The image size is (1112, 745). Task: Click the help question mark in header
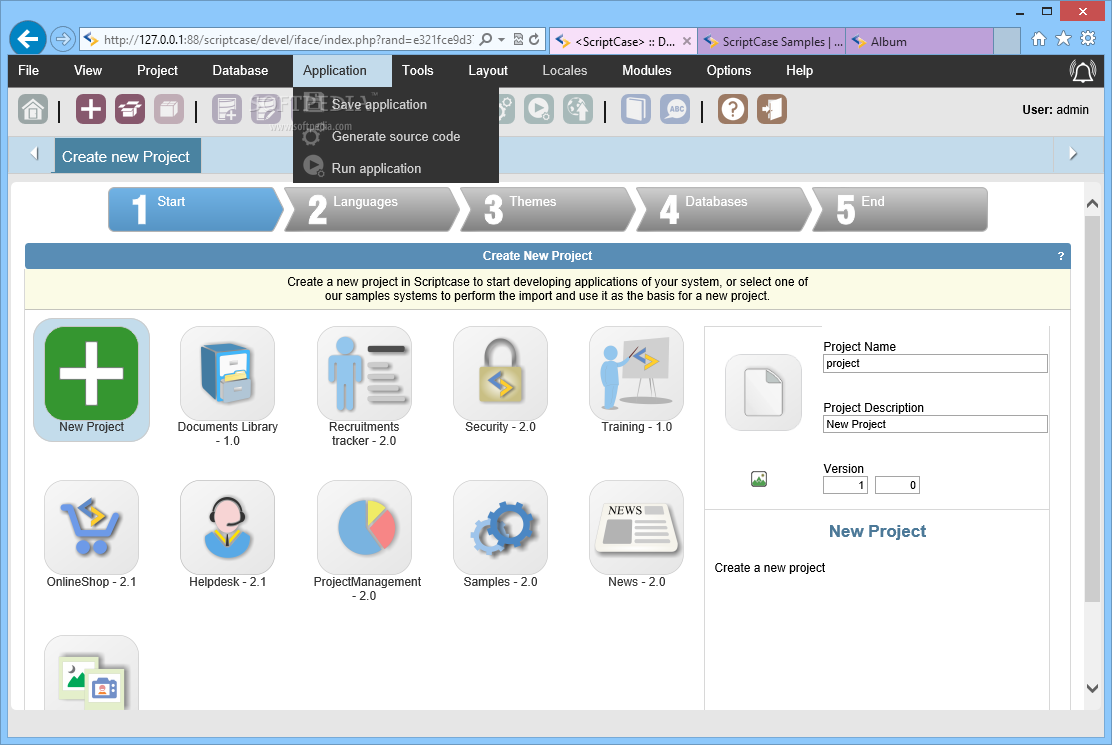click(1061, 256)
